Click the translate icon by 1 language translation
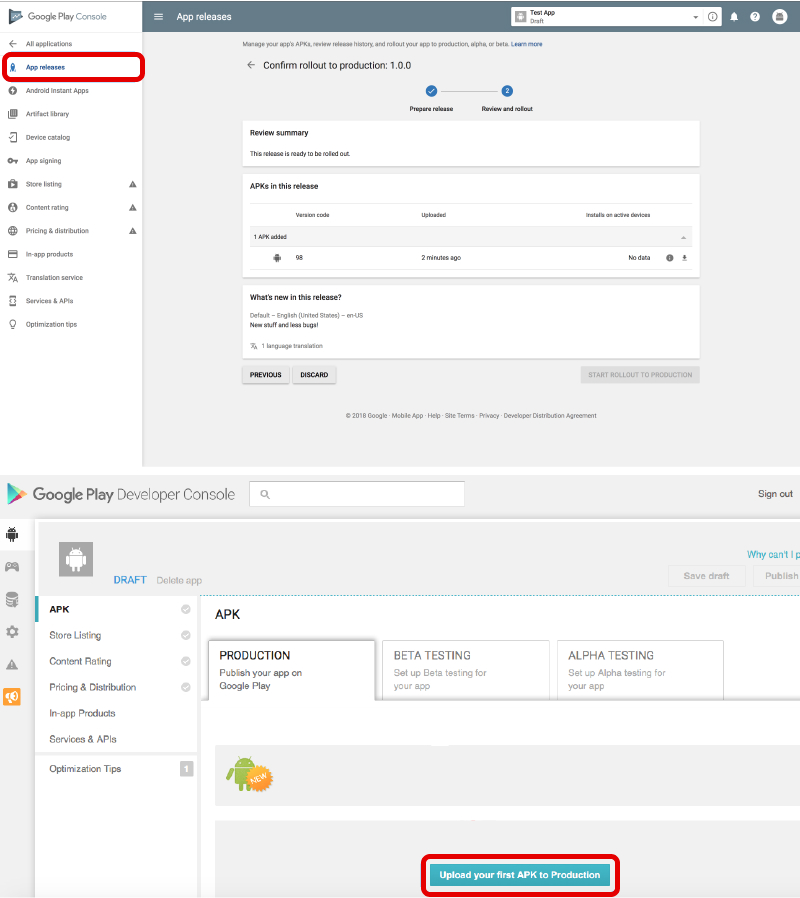This screenshot has width=800, height=898. [x=254, y=346]
